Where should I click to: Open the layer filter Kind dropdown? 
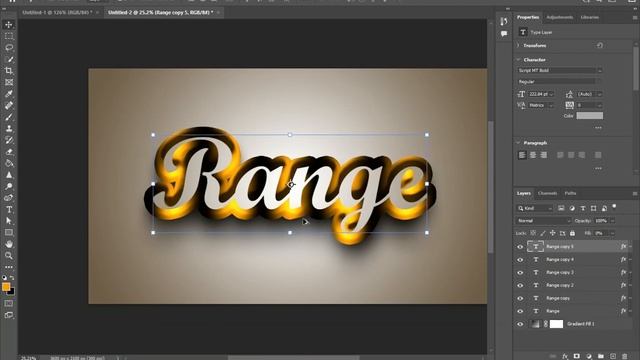[x=535, y=208]
